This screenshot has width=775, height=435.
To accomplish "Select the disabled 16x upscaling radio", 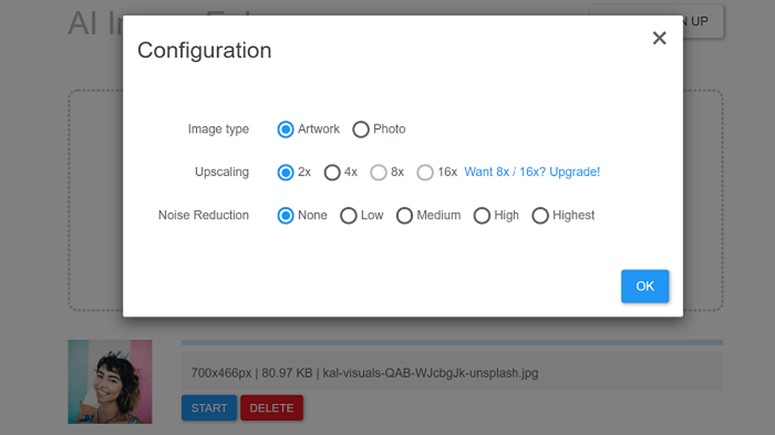I will [425, 172].
